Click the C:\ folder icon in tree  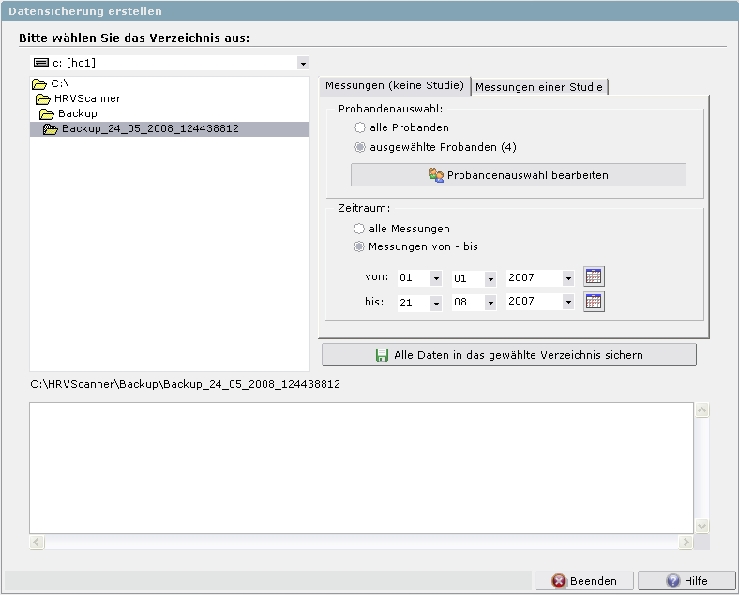click(x=40, y=84)
